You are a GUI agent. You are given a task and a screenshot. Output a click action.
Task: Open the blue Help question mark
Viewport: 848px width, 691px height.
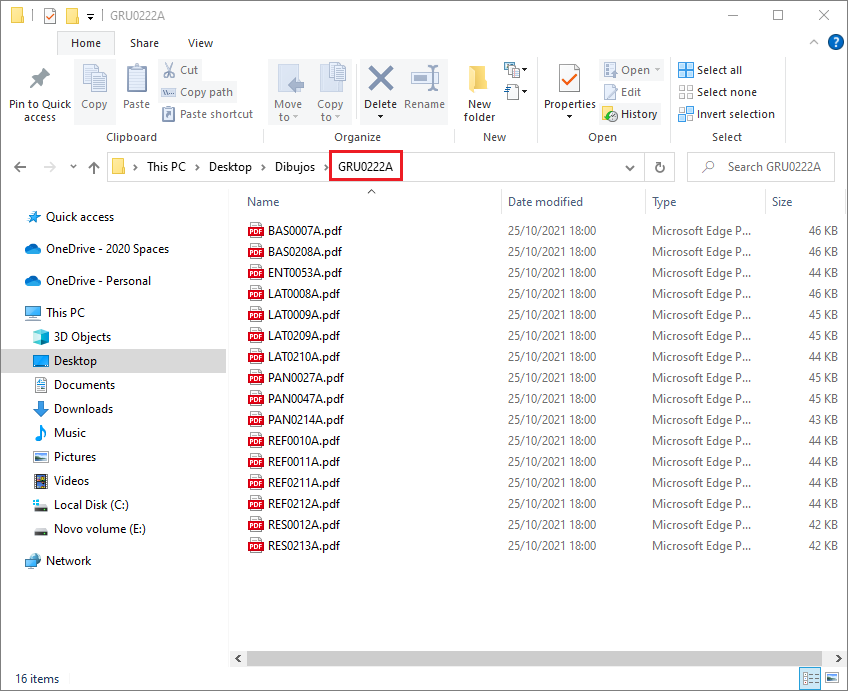tap(836, 42)
